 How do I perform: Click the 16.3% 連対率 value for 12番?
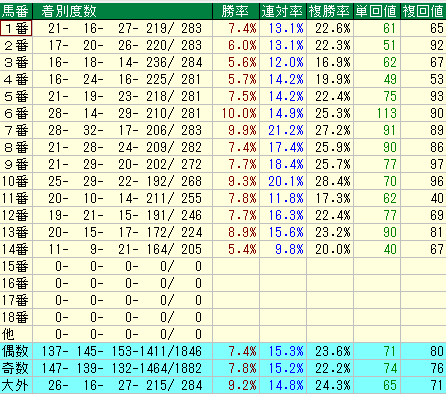point(286,215)
